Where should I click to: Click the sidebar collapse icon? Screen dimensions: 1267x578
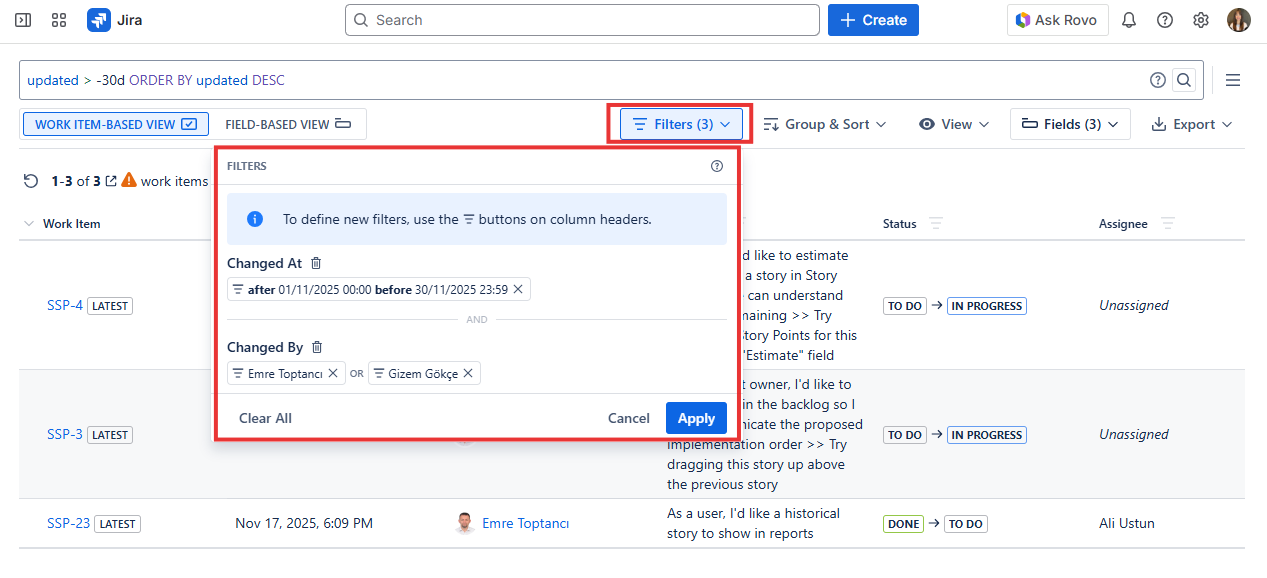click(23, 20)
